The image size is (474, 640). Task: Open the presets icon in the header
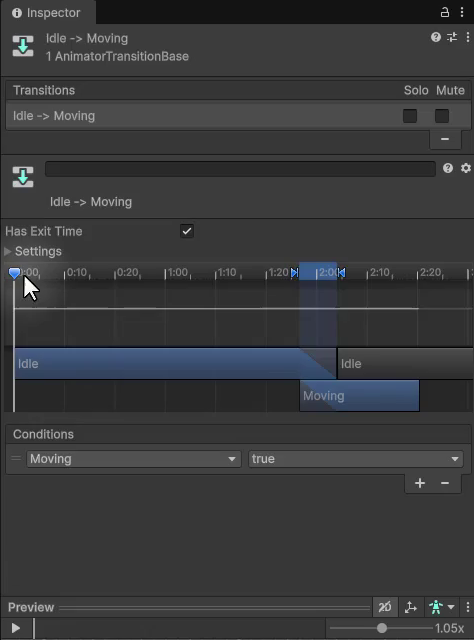click(452, 37)
